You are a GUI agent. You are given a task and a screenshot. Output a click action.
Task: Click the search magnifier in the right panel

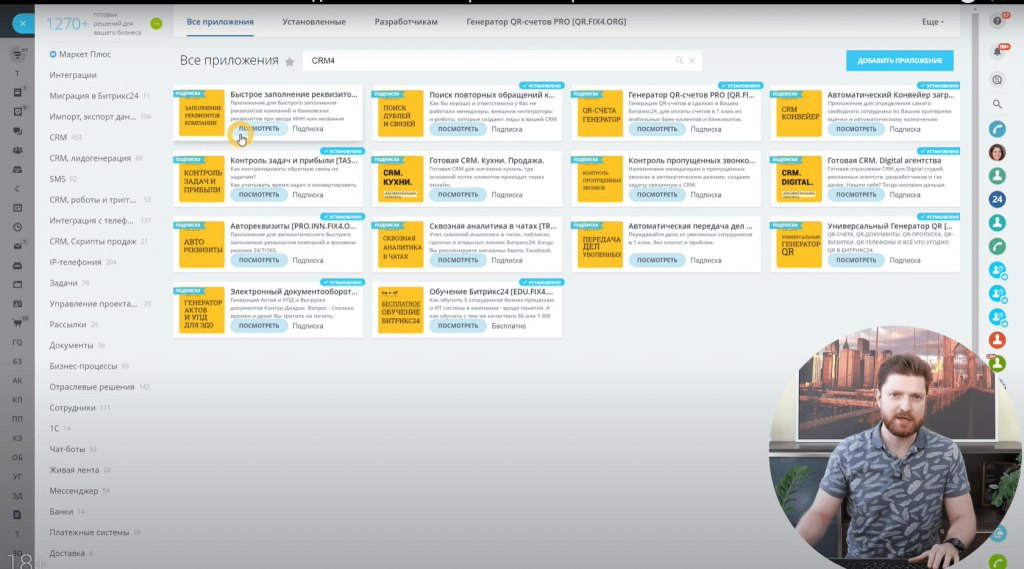click(997, 104)
